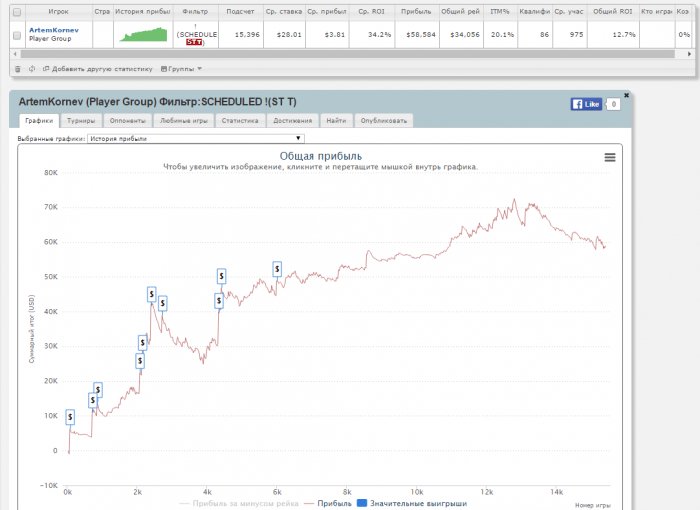Open the Опубликовать tab
700x510 pixels.
pos(383,121)
